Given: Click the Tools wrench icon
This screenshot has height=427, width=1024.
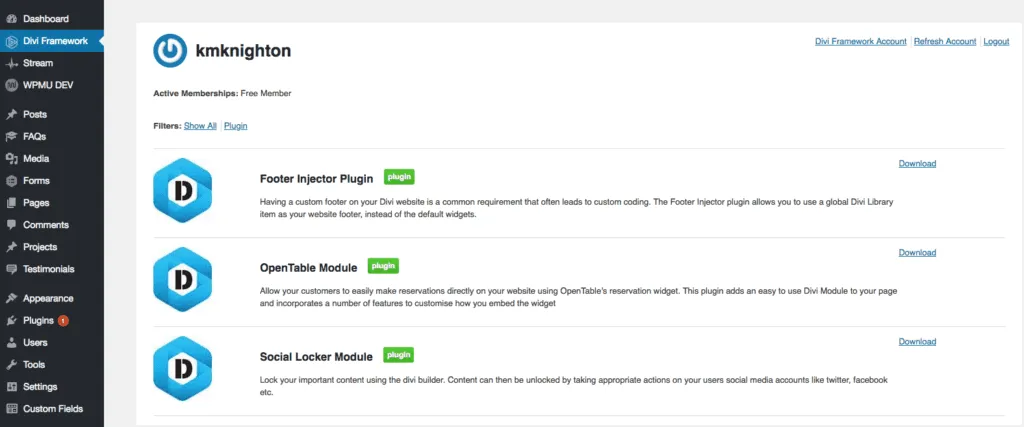Looking at the screenshot, I should (11, 365).
